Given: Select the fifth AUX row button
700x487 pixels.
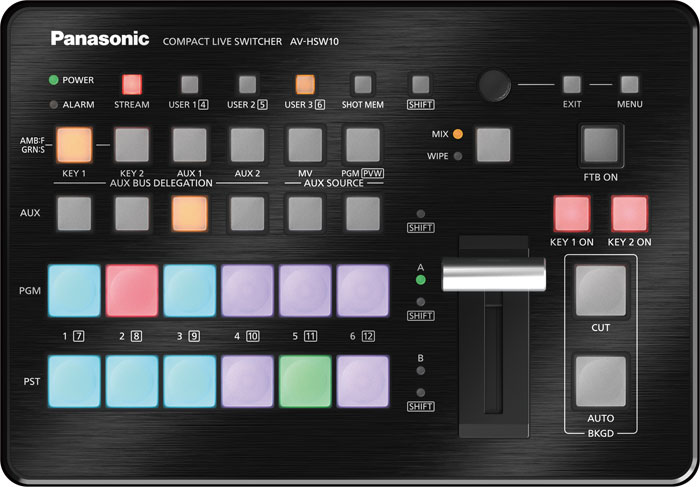Looking at the screenshot, I should click(x=305, y=214).
